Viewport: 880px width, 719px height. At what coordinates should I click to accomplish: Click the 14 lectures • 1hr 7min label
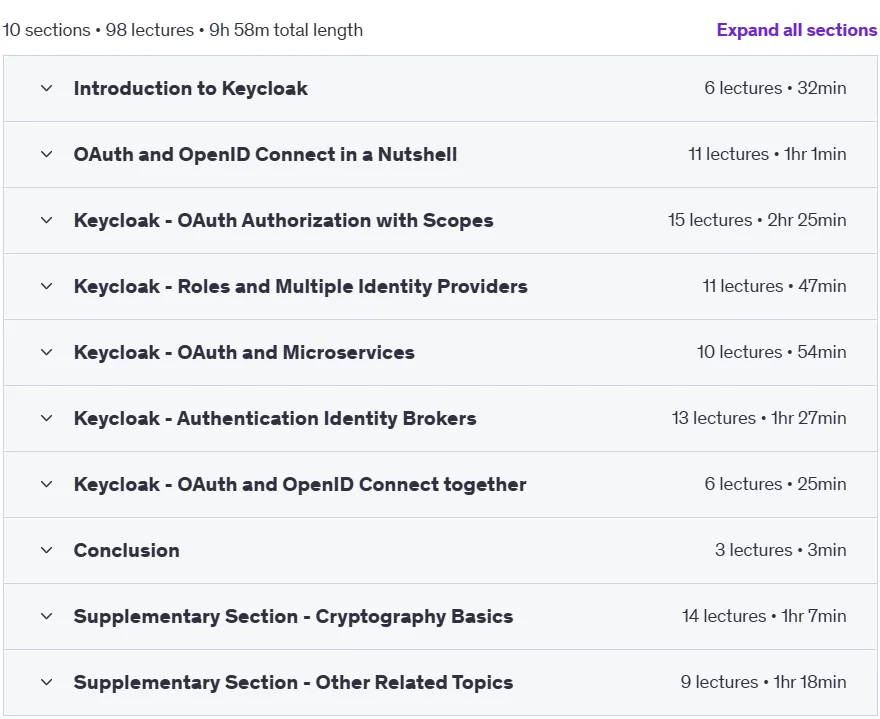[764, 616]
